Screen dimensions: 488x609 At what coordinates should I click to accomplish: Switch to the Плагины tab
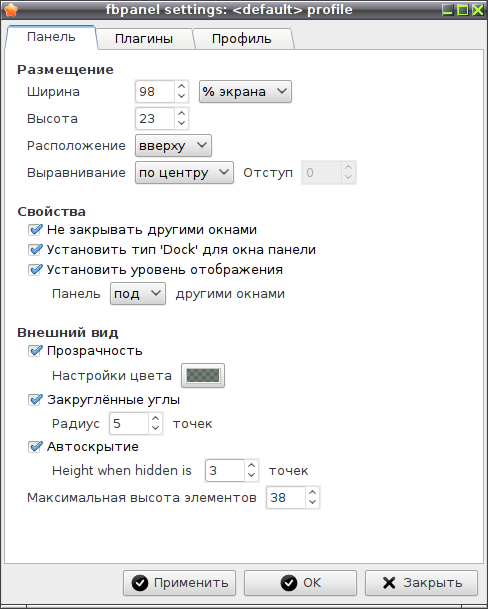point(144,39)
